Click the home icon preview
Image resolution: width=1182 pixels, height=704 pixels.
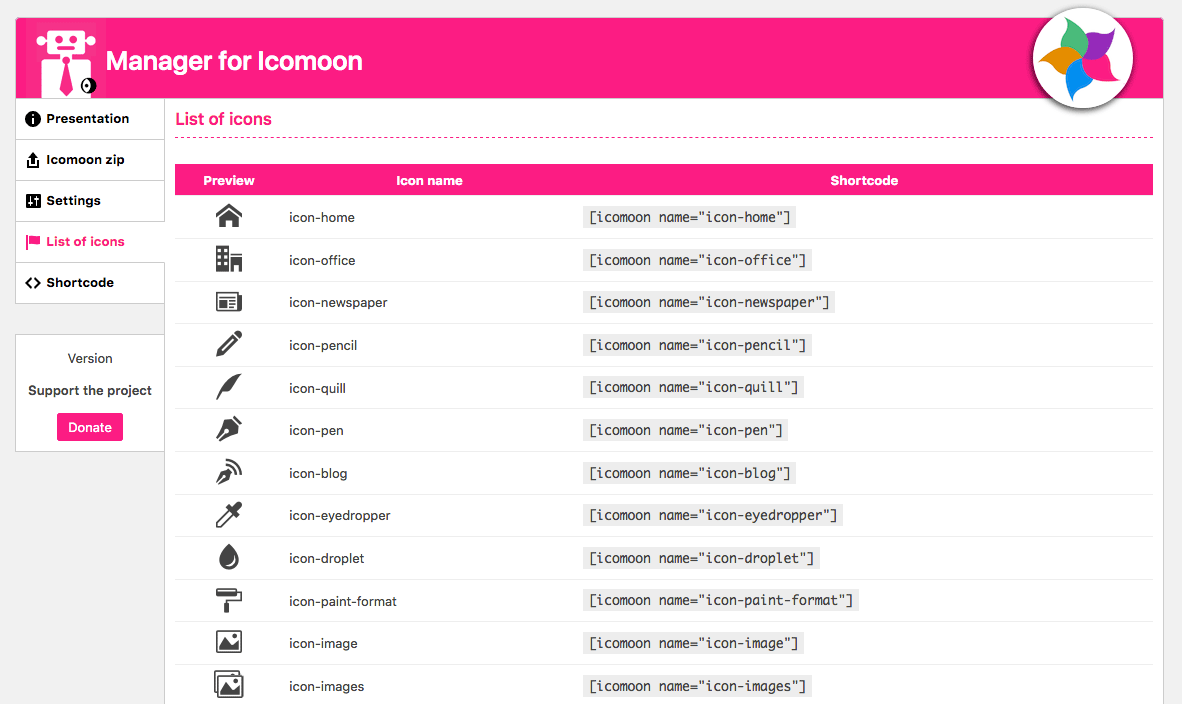[229, 216]
